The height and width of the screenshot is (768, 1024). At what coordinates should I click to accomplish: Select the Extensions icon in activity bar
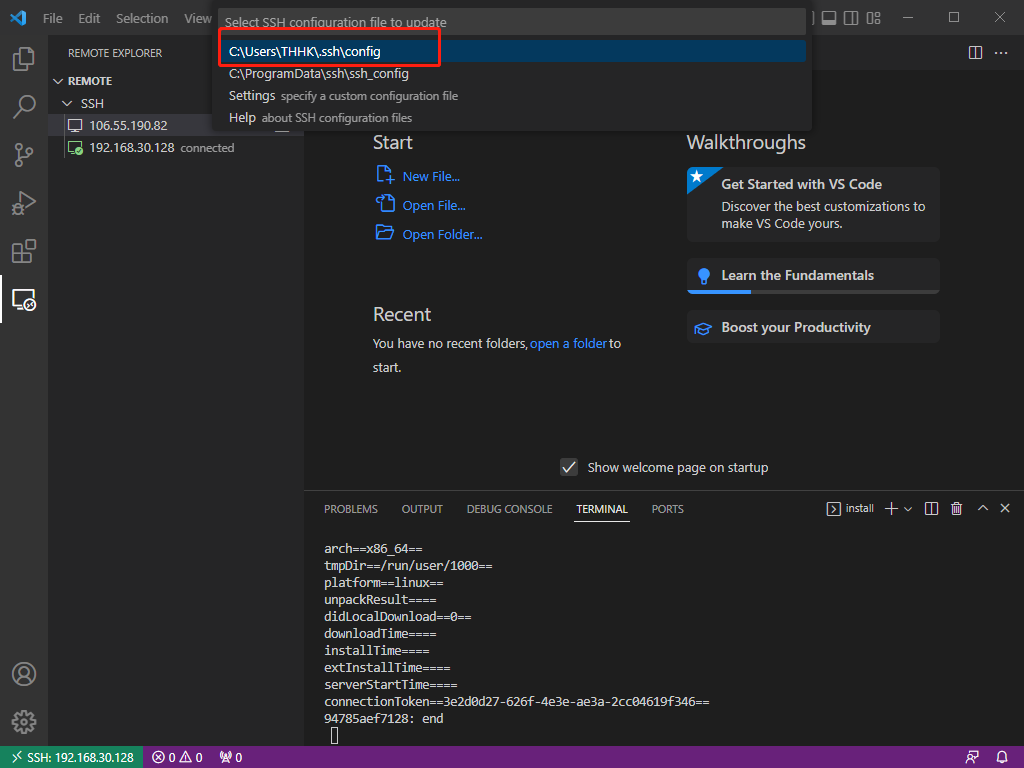(24, 251)
